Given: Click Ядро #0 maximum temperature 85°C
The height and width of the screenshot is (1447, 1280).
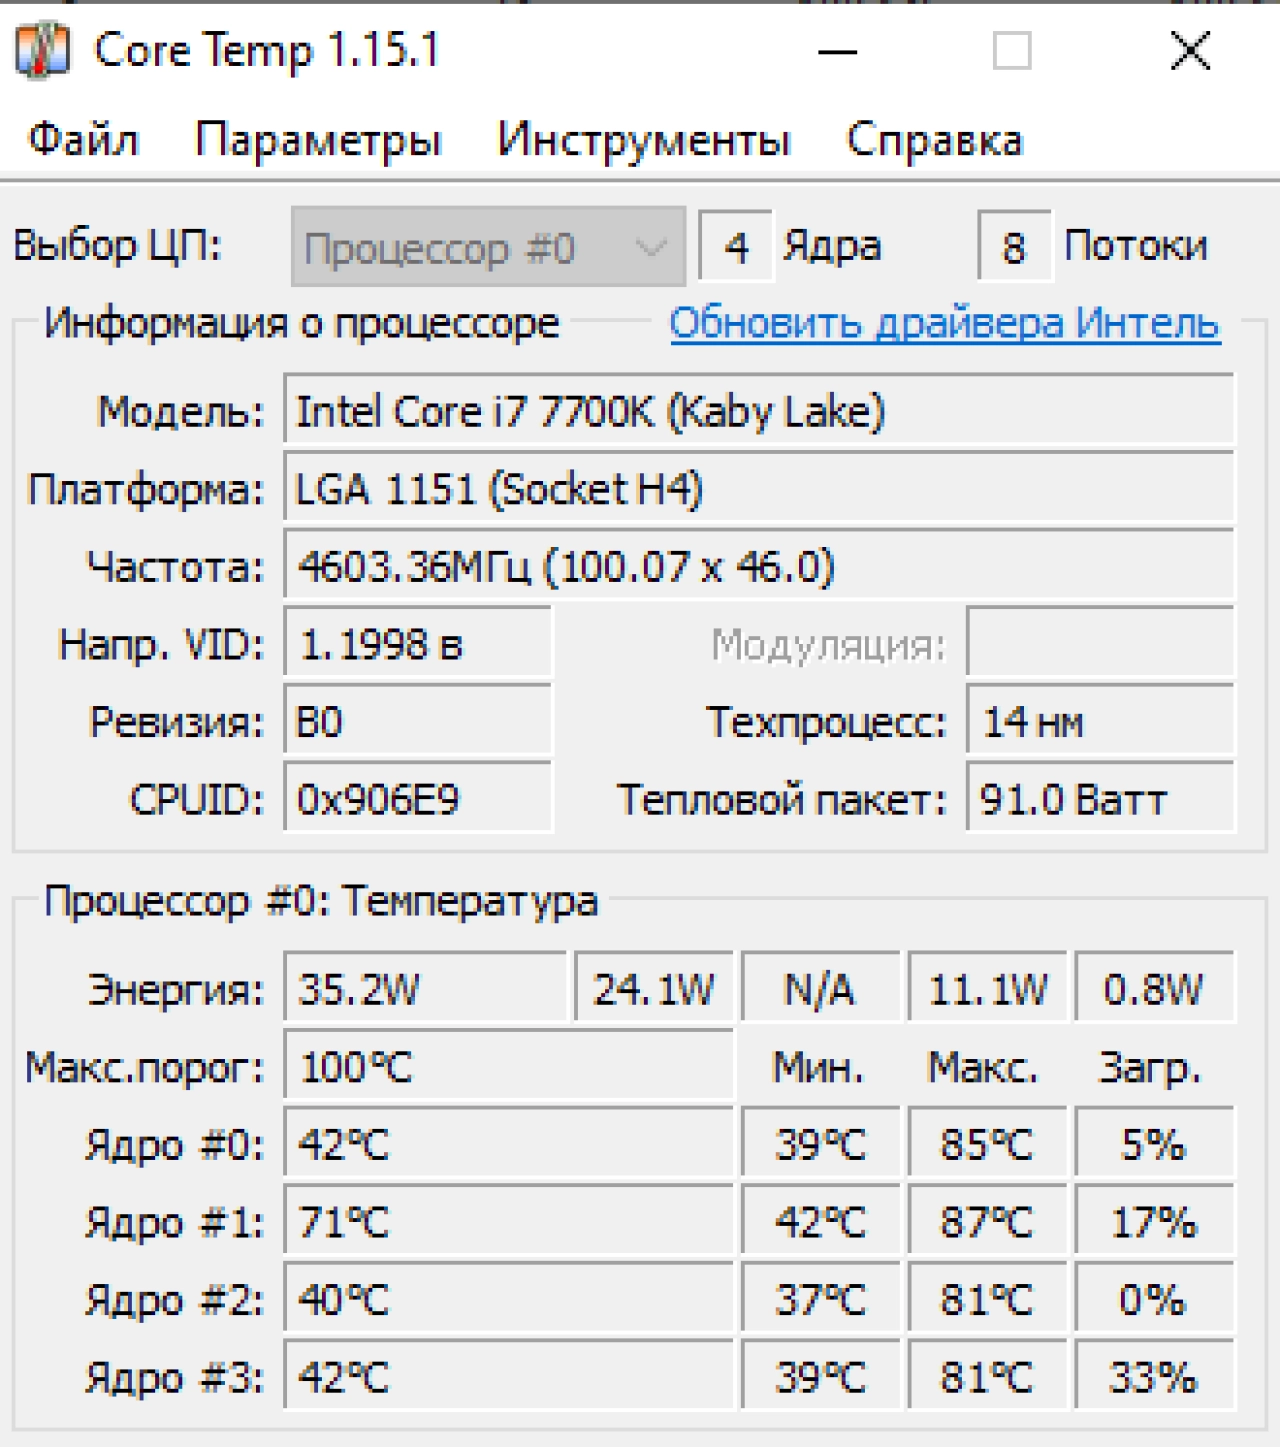Looking at the screenshot, I should [x=987, y=1143].
